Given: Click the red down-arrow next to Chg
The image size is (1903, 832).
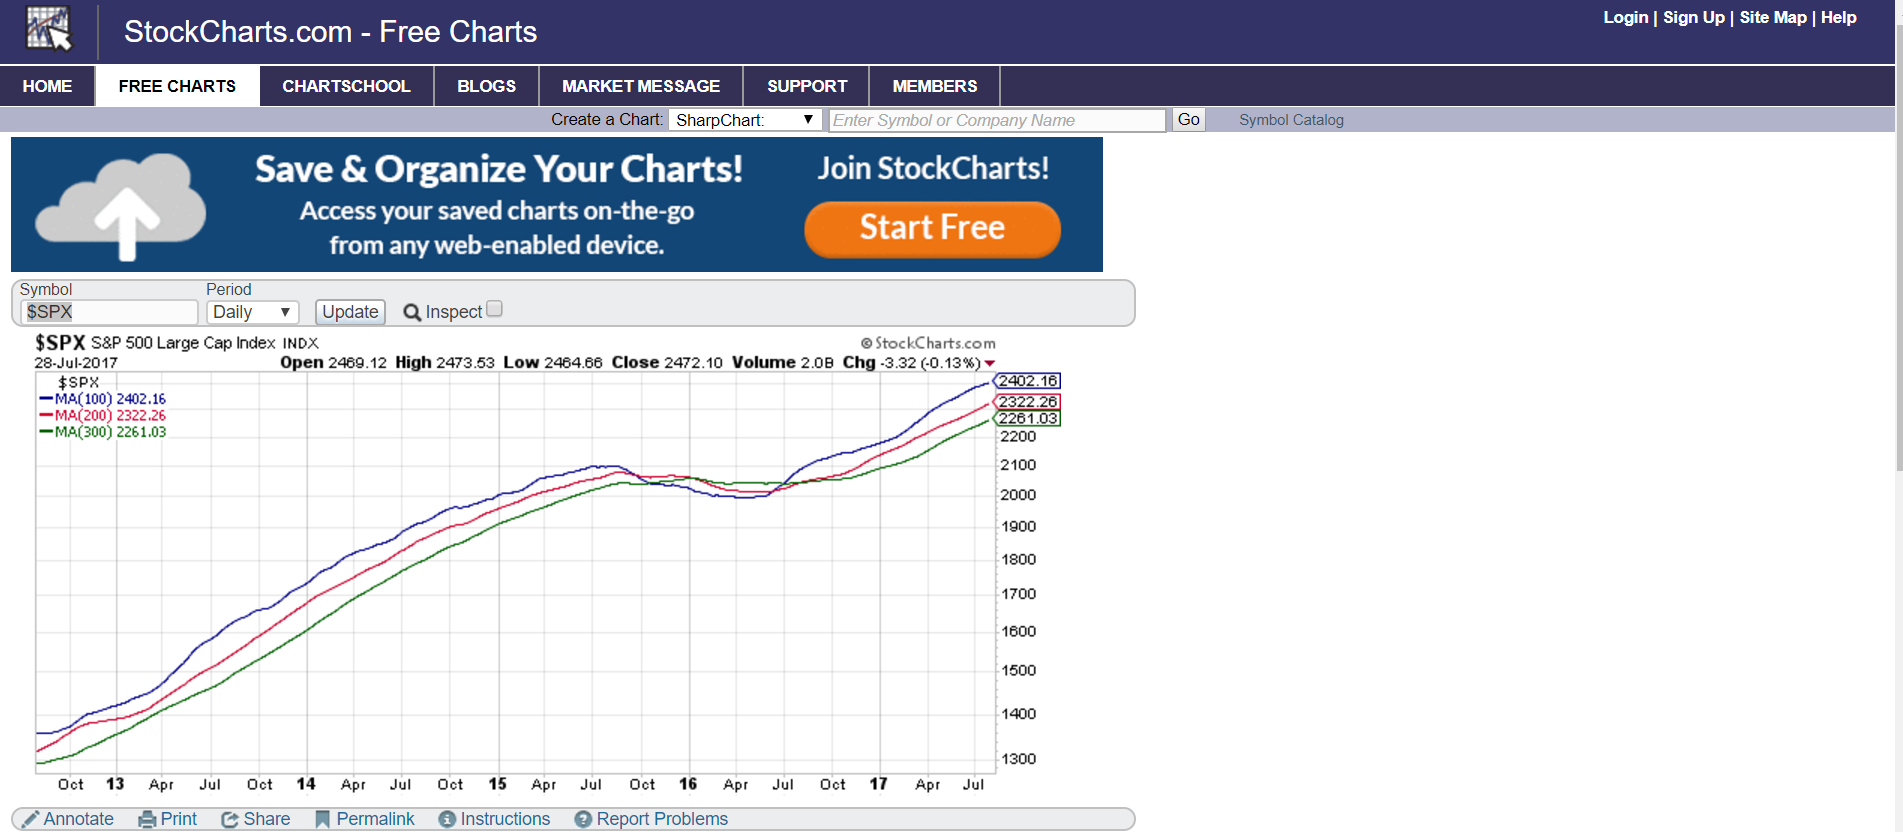Looking at the screenshot, I should pos(989,363).
